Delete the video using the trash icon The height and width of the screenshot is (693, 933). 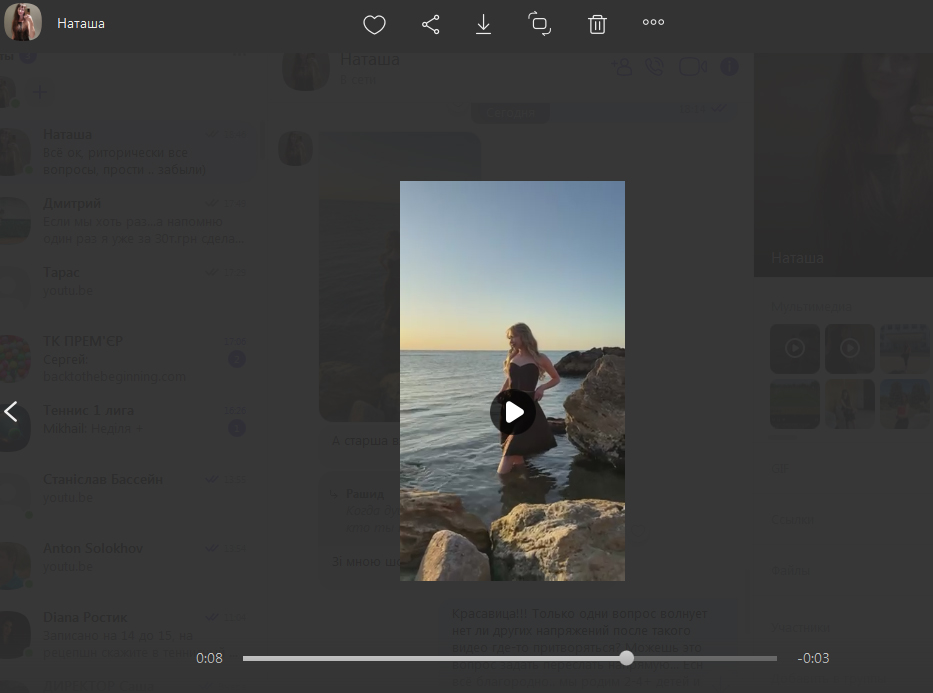click(x=597, y=24)
